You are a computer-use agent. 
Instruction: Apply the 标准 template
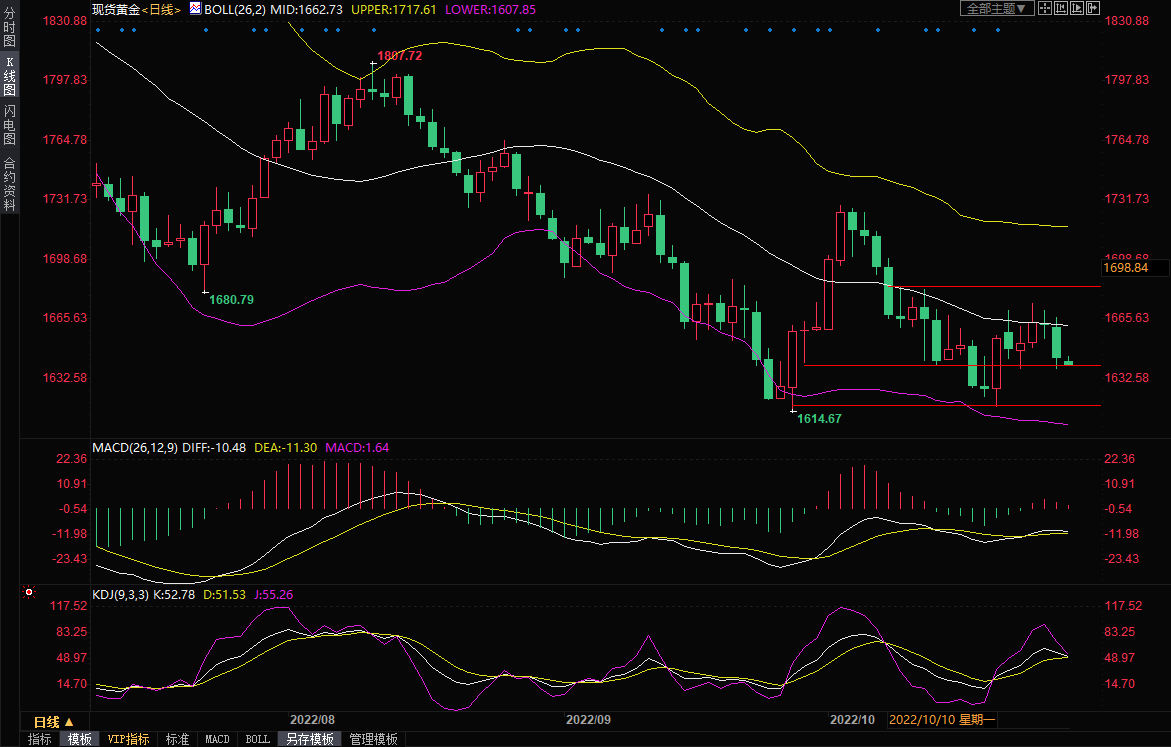[177, 739]
